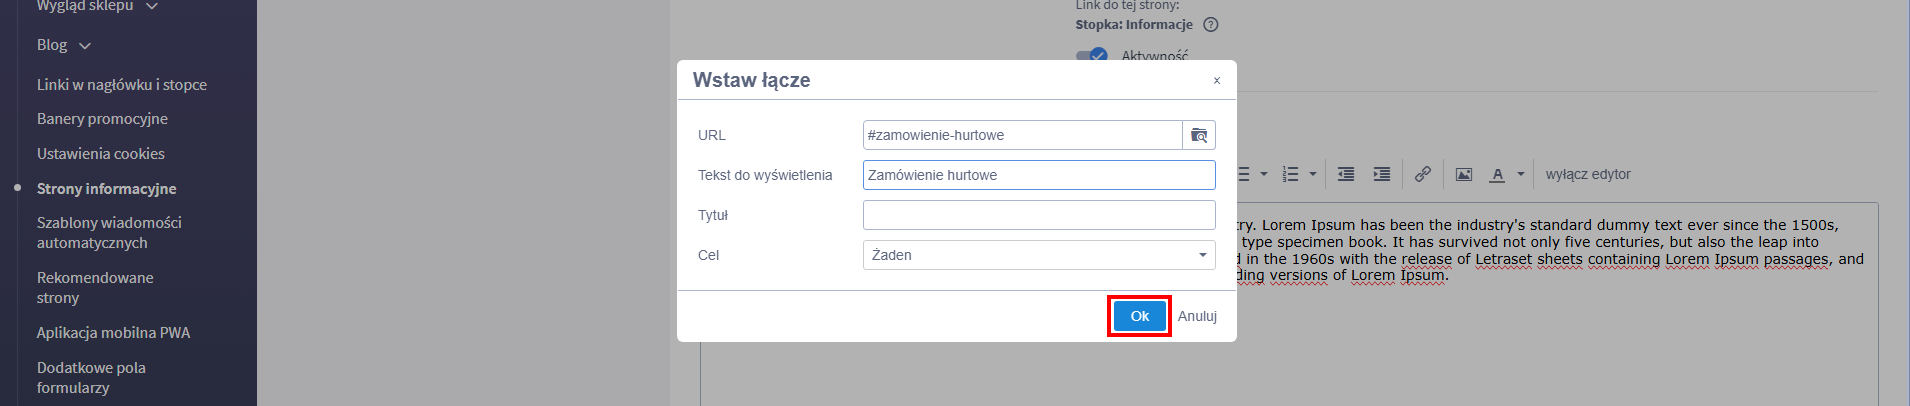The height and width of the screenshot is (406, 1910).
Task: Click the numbered list icon
Action: tap(1291, 174)
